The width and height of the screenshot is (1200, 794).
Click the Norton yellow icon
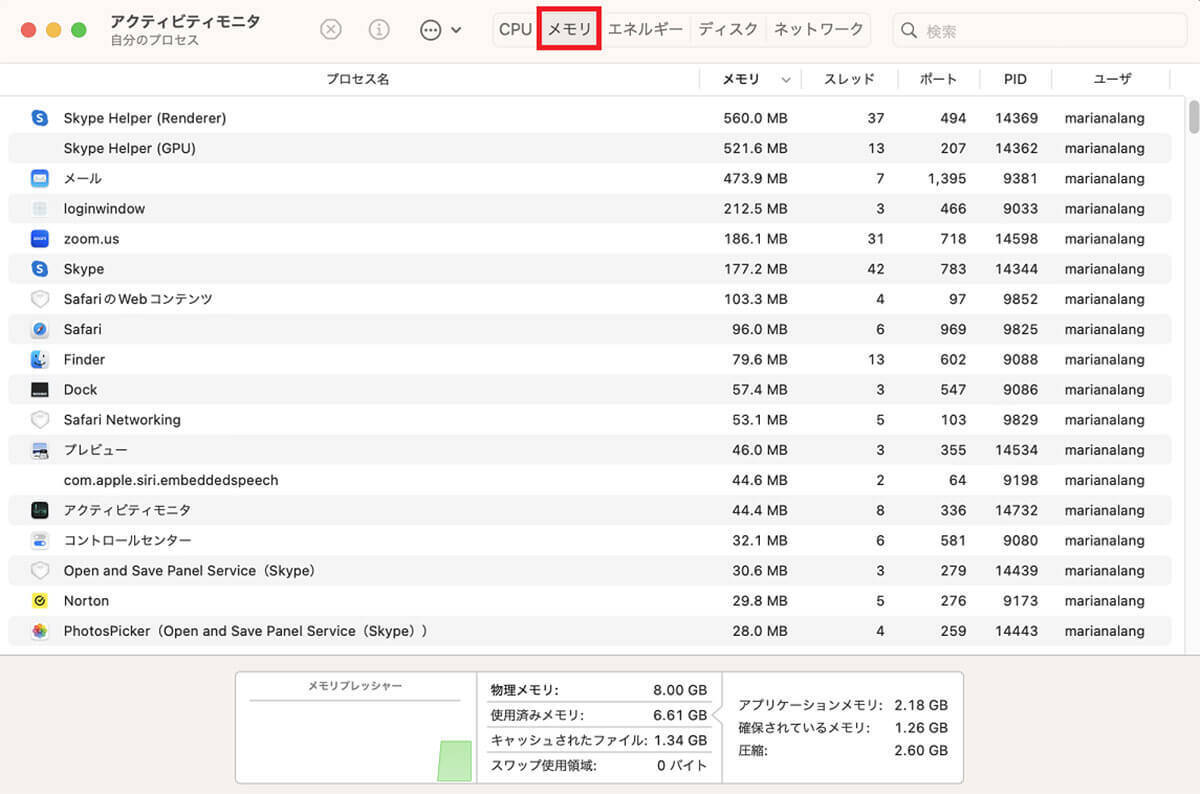(x=40, y=601)
